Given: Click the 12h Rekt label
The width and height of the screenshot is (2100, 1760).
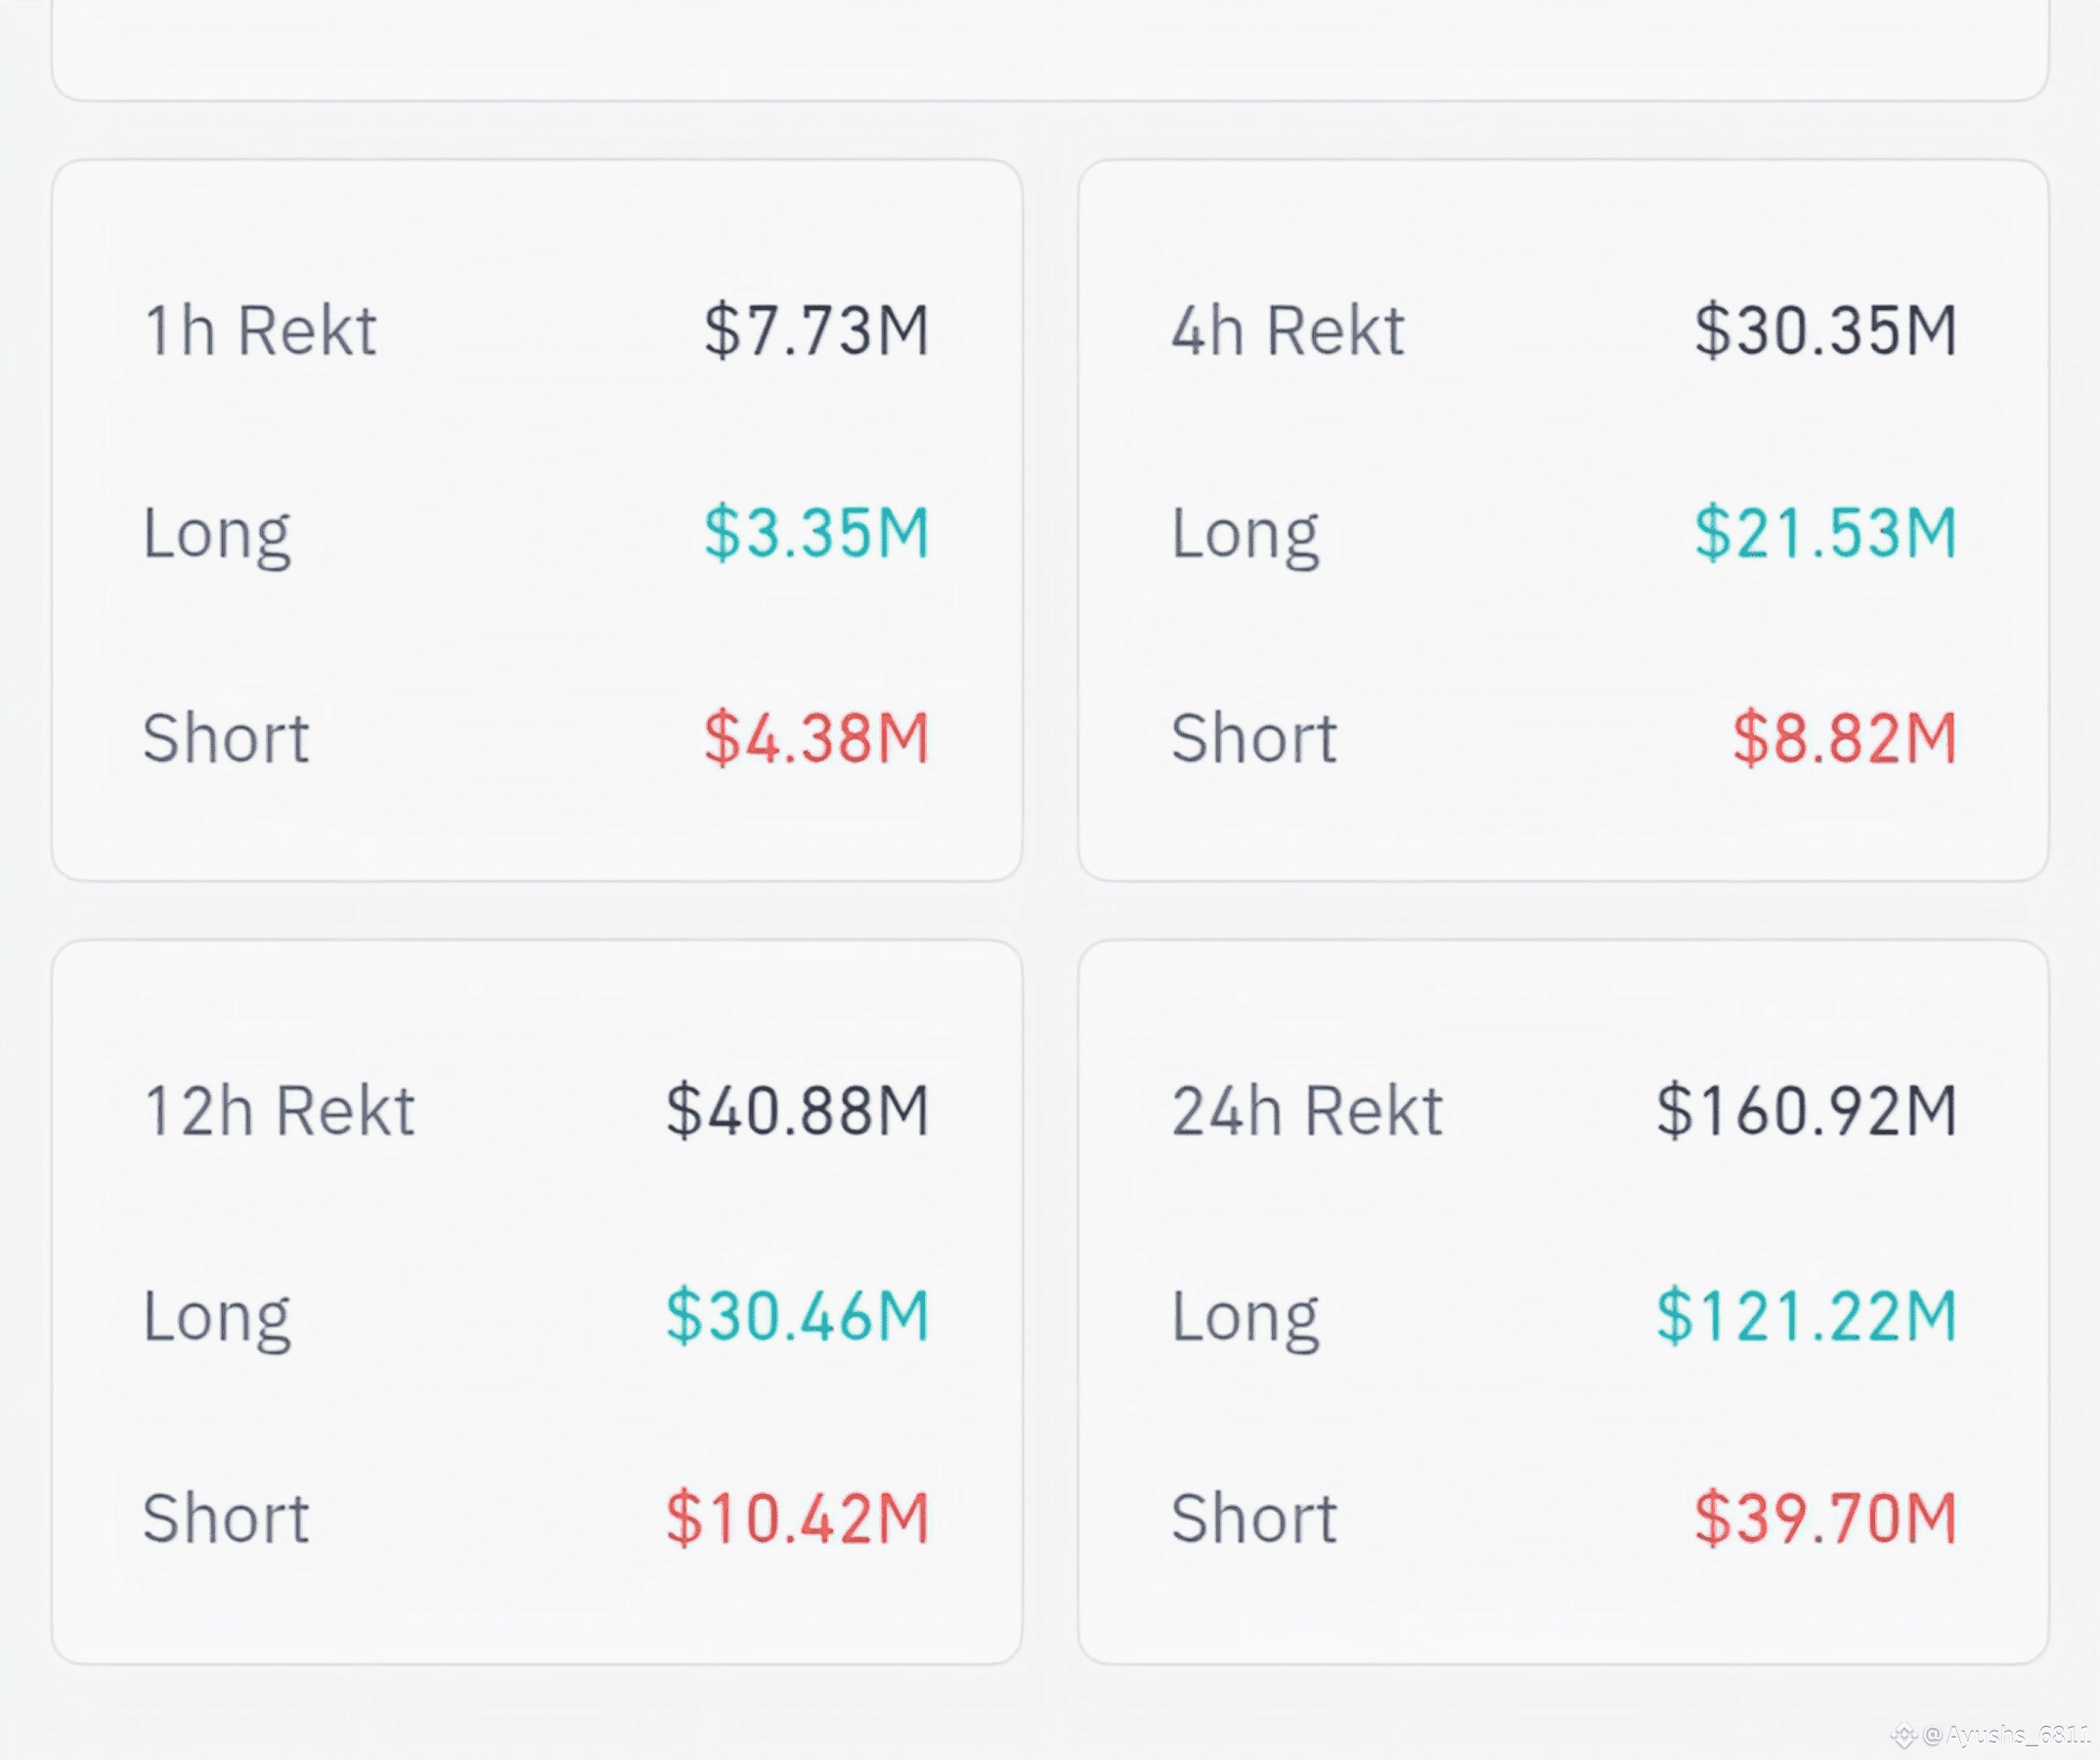Looking at the screenshot, I should [x=279, y=1111].
